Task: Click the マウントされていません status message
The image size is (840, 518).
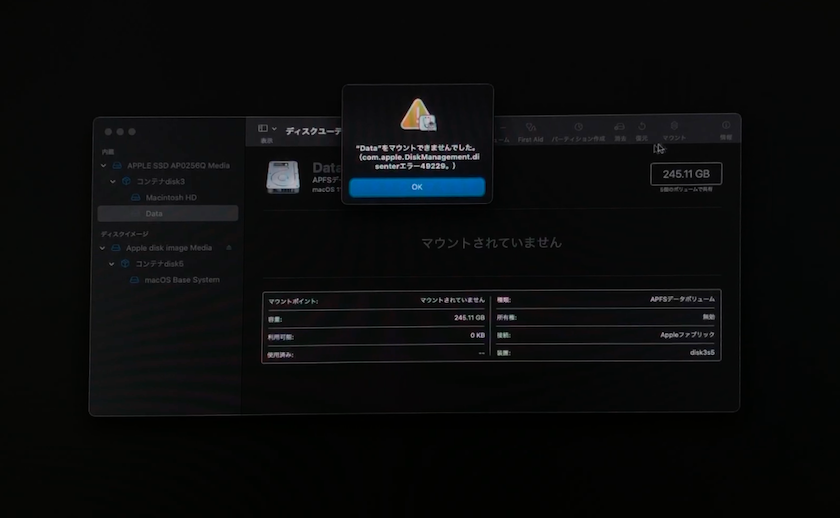Action: click(491, 243)
